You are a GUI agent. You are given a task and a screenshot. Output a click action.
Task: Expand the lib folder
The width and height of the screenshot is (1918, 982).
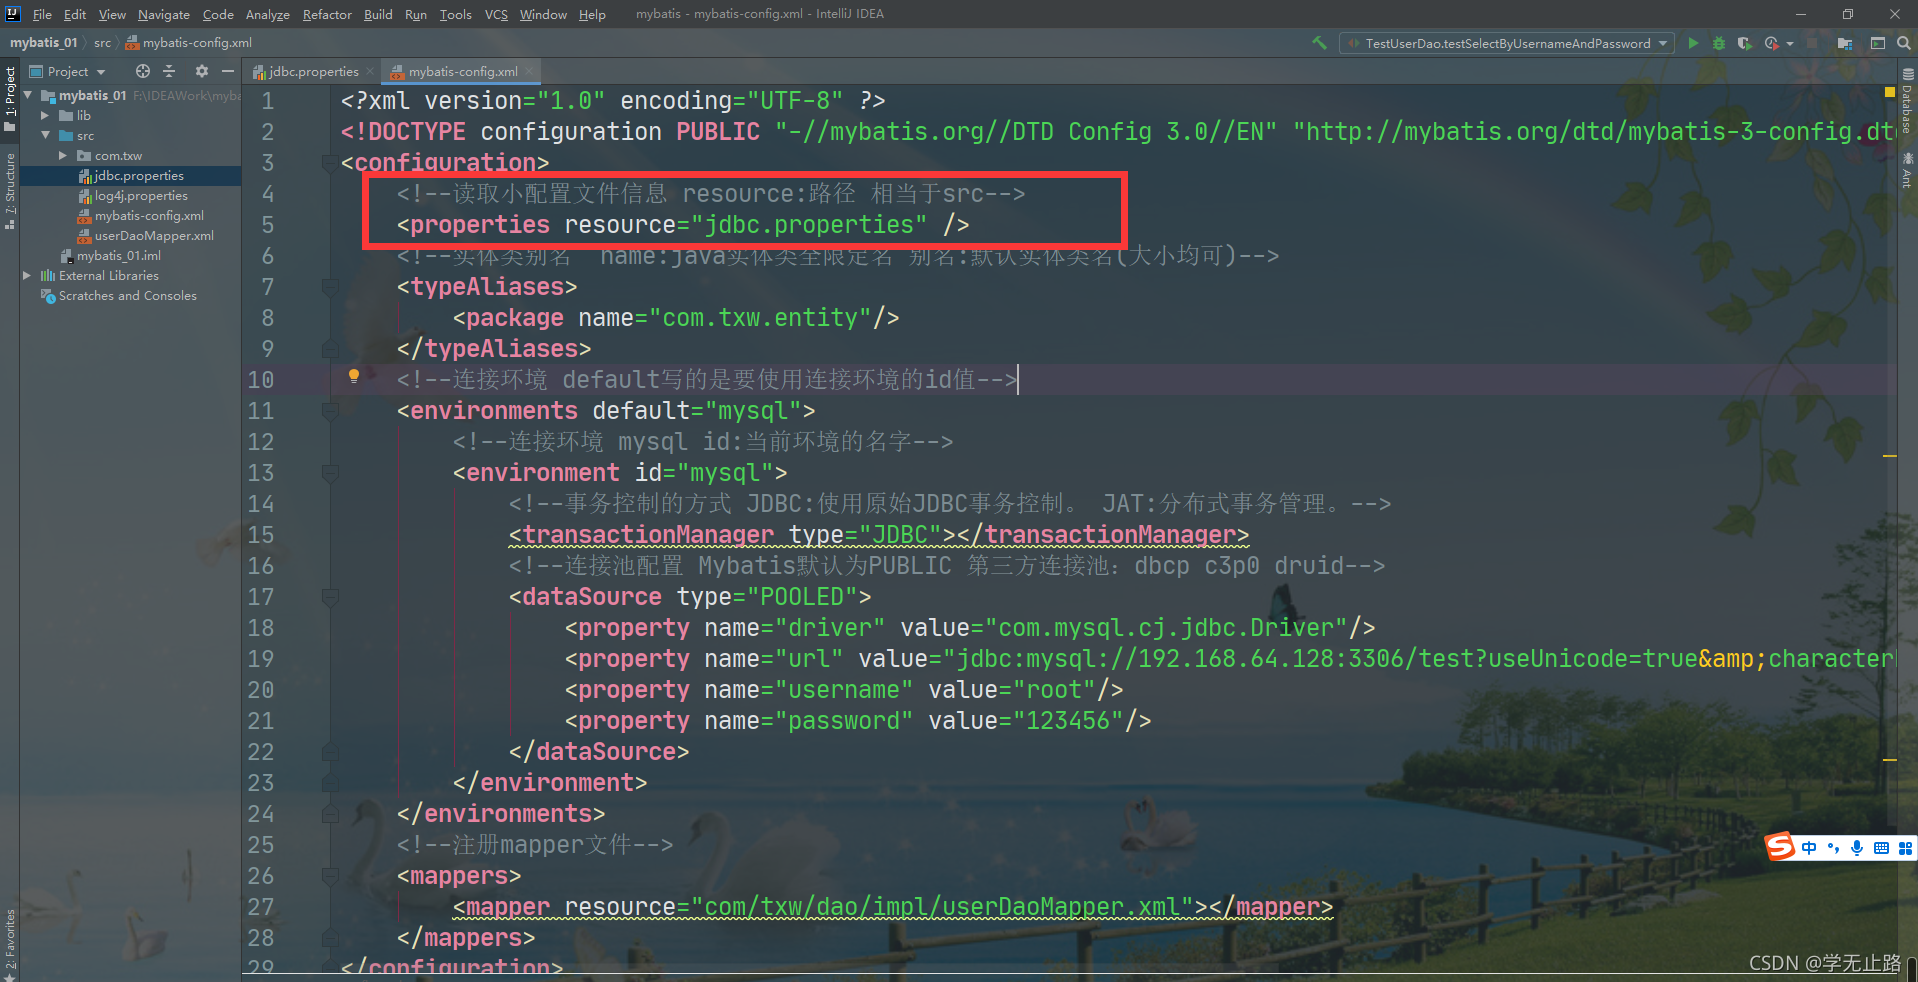(x=45, y=115)
